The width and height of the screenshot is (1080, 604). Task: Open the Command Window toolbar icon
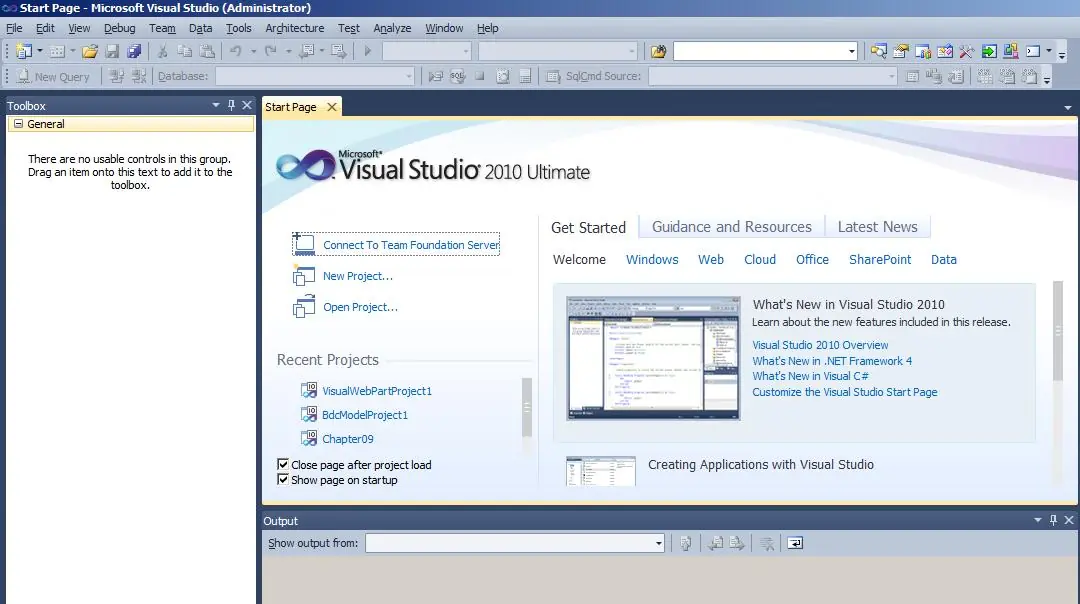pos(1032,51)
